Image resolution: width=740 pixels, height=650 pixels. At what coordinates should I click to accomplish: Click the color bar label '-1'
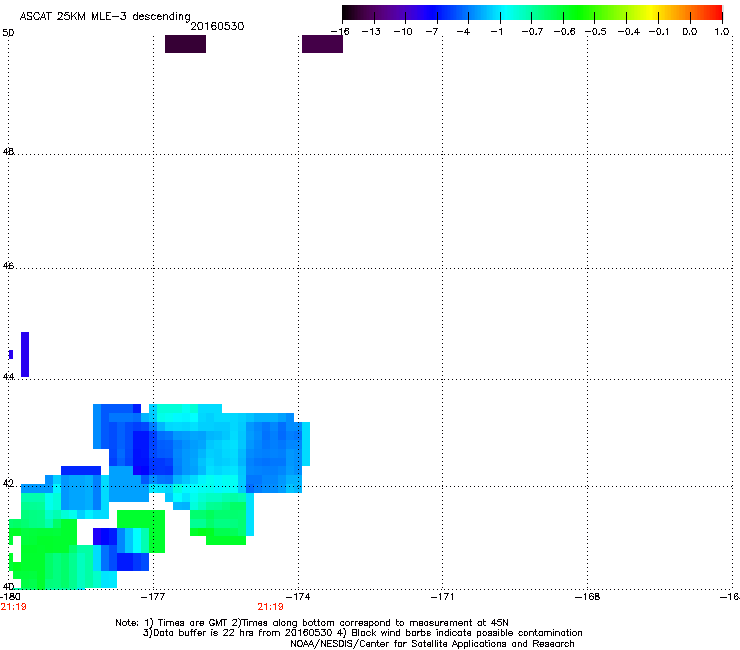(x=496, y=32)
